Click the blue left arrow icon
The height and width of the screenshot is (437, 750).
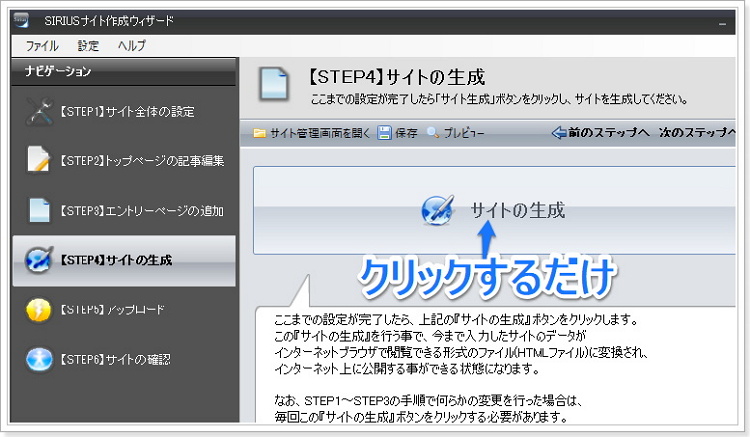coord(559,132)
